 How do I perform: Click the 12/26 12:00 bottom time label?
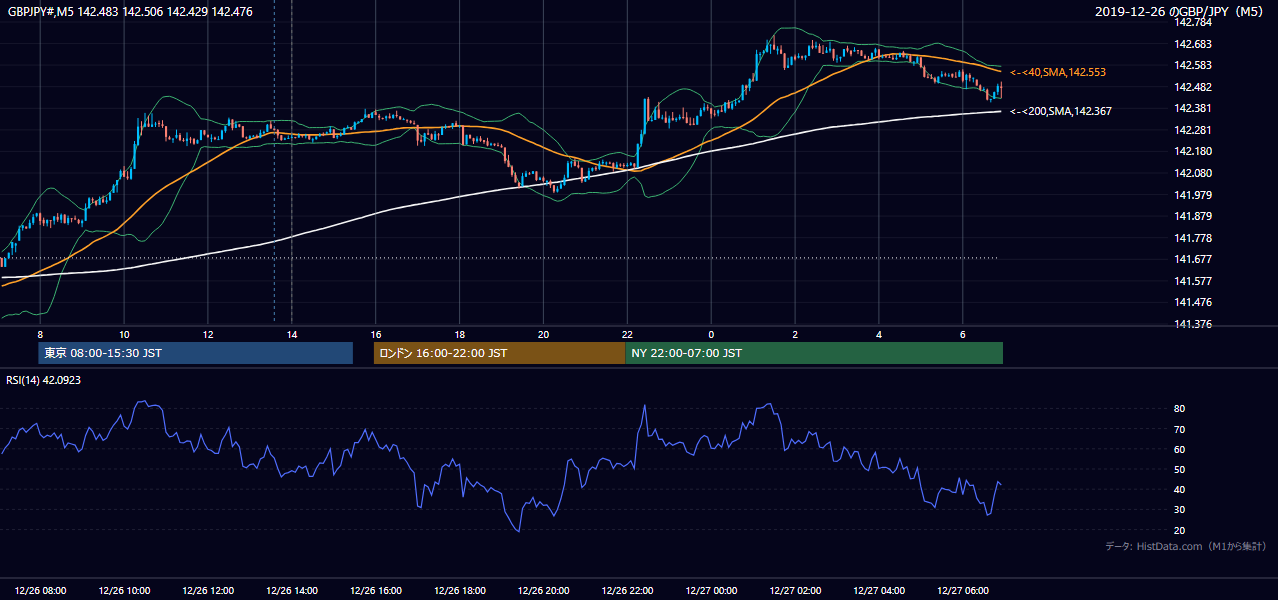tap(209, 590)
